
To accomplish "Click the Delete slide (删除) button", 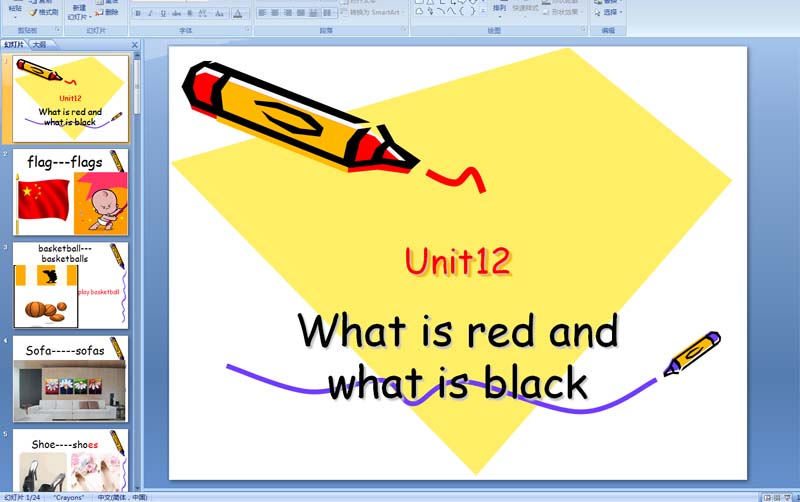I will tap(107, 12).
